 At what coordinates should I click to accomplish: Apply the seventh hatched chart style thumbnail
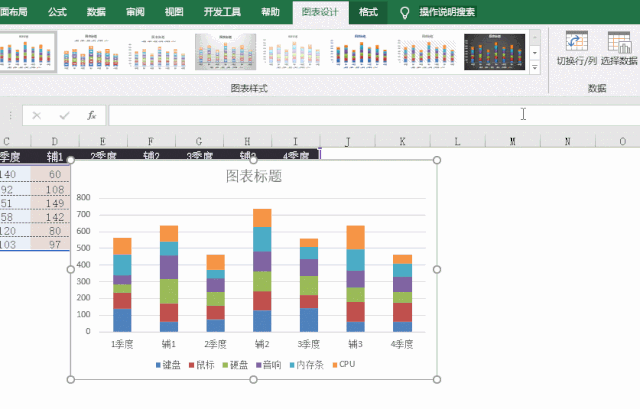427,52
